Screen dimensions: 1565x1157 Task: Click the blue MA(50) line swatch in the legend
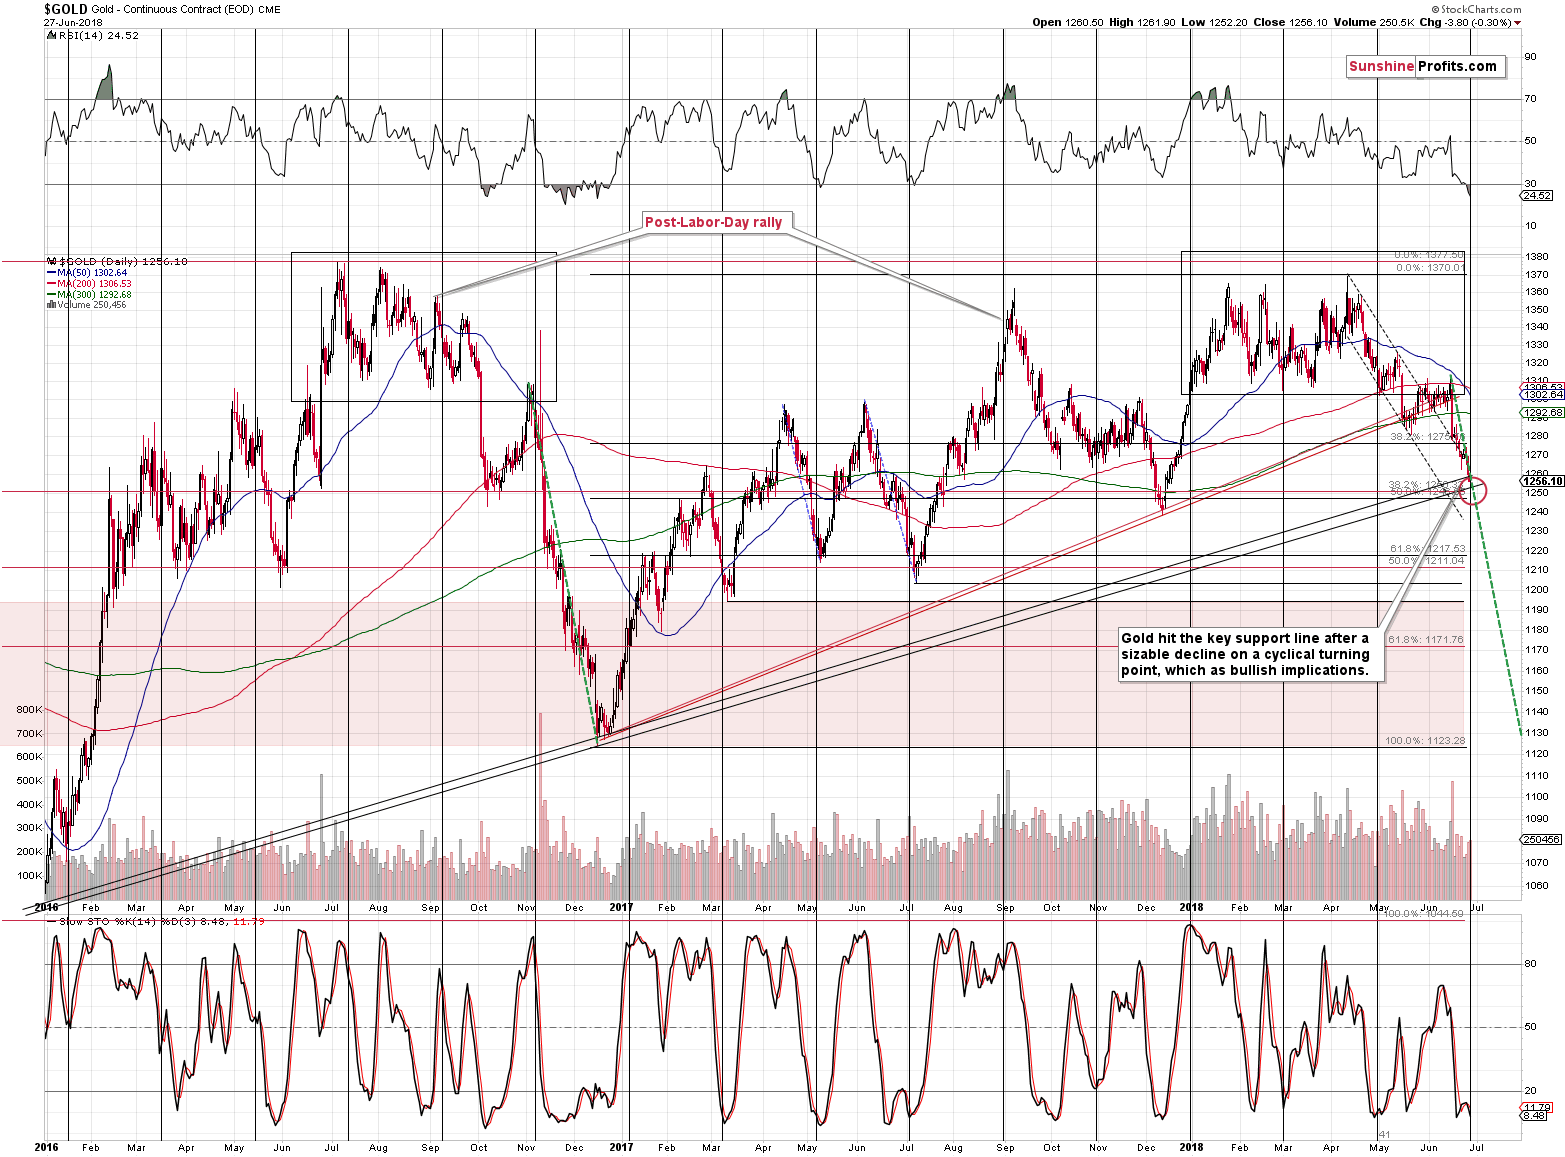pos(51,272)
